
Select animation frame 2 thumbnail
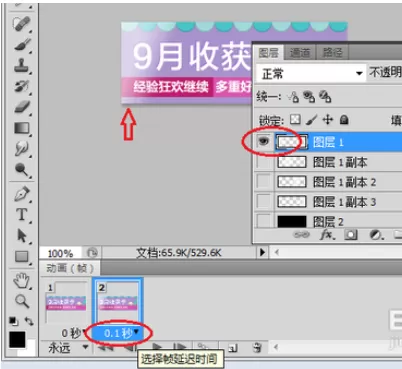pyautogui.click(x=118, y=303)
